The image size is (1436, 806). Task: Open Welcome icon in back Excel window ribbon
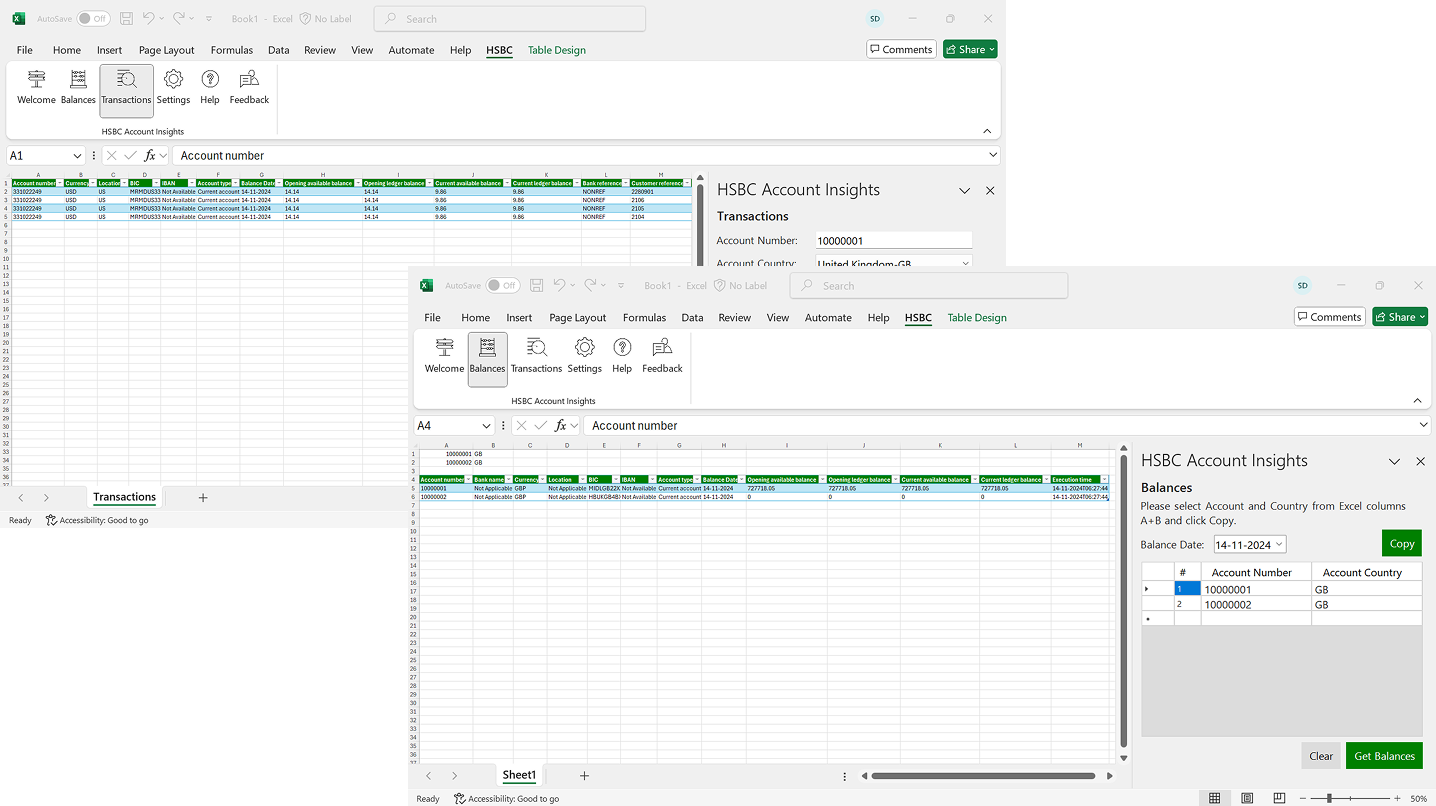[36, 88]
